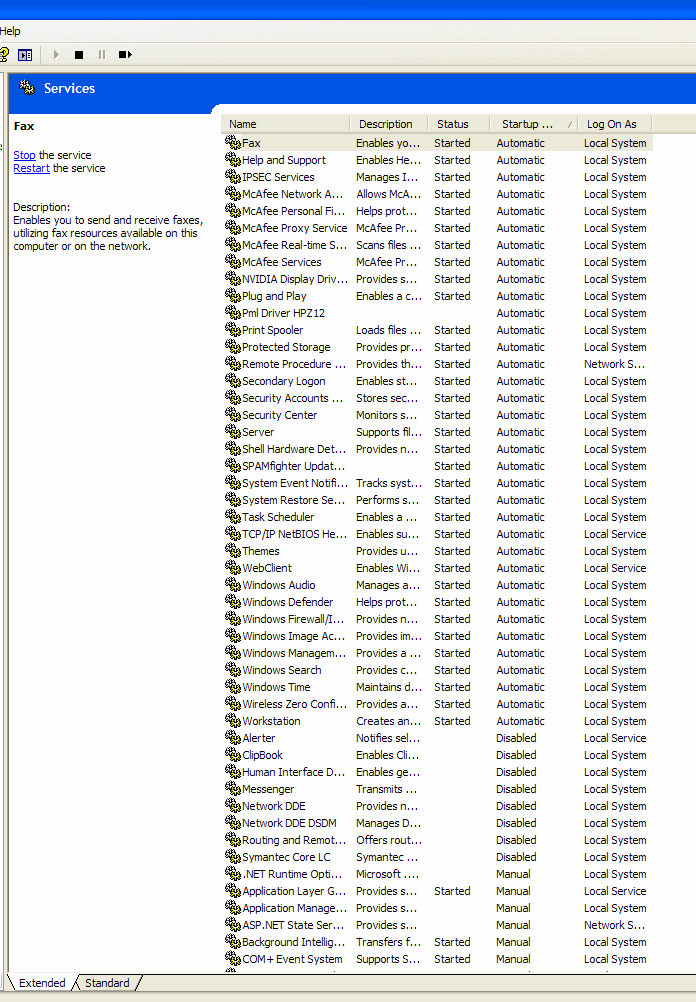The width and height of the screenshot is (696, 1002).
Task: Click the Pause Service toolbar icon
Action: click(x=102, y=55)
